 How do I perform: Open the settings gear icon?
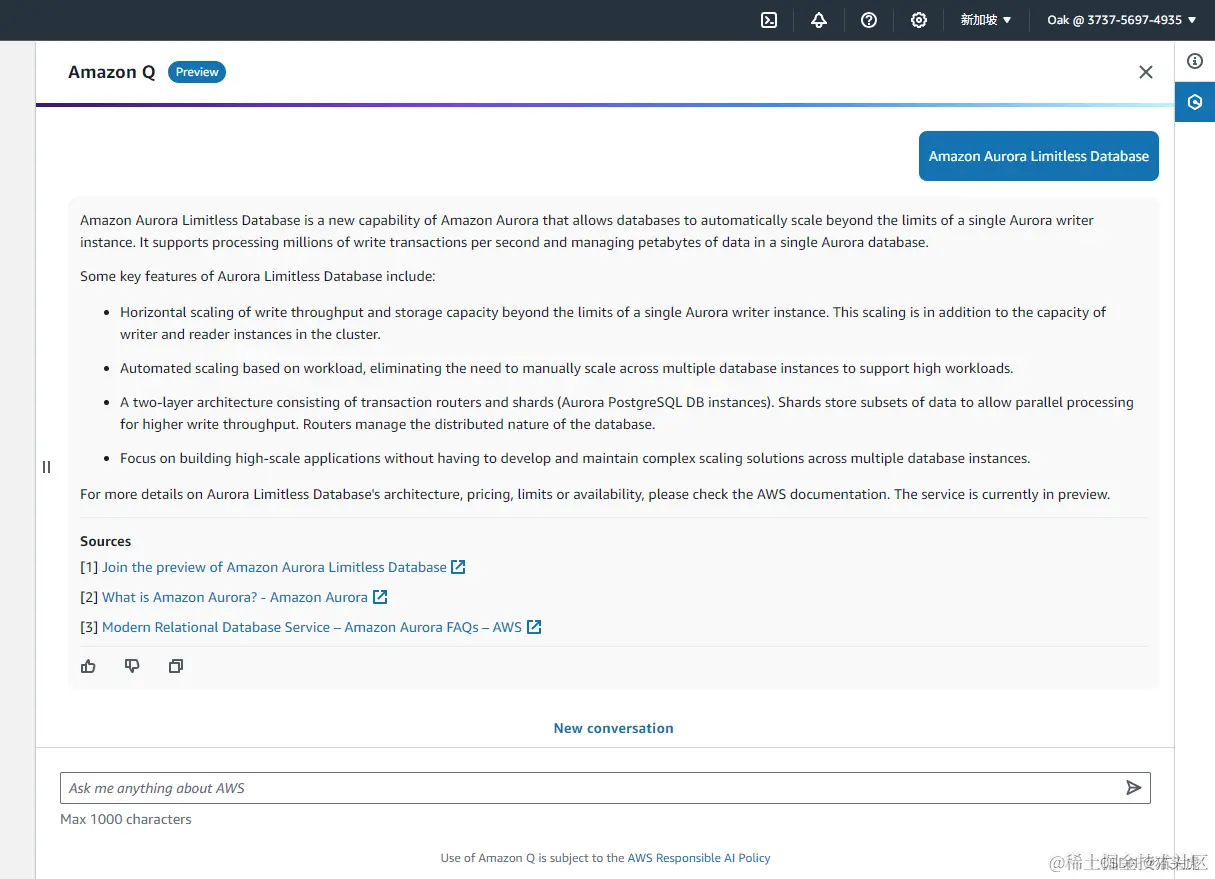point(919,20)
